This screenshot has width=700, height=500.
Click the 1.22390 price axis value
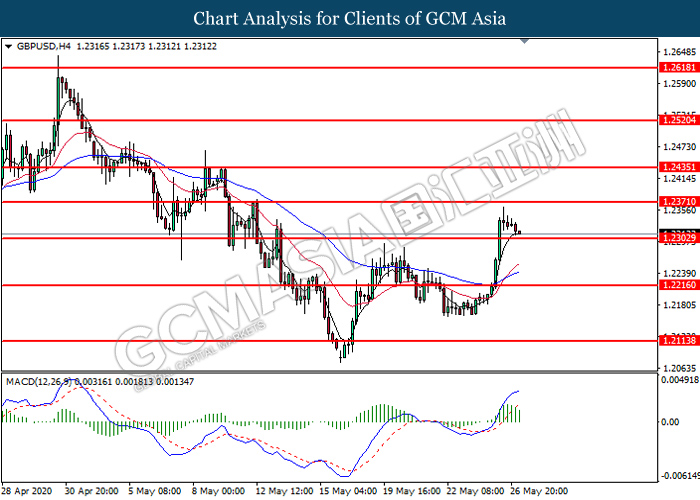[679, 273]
